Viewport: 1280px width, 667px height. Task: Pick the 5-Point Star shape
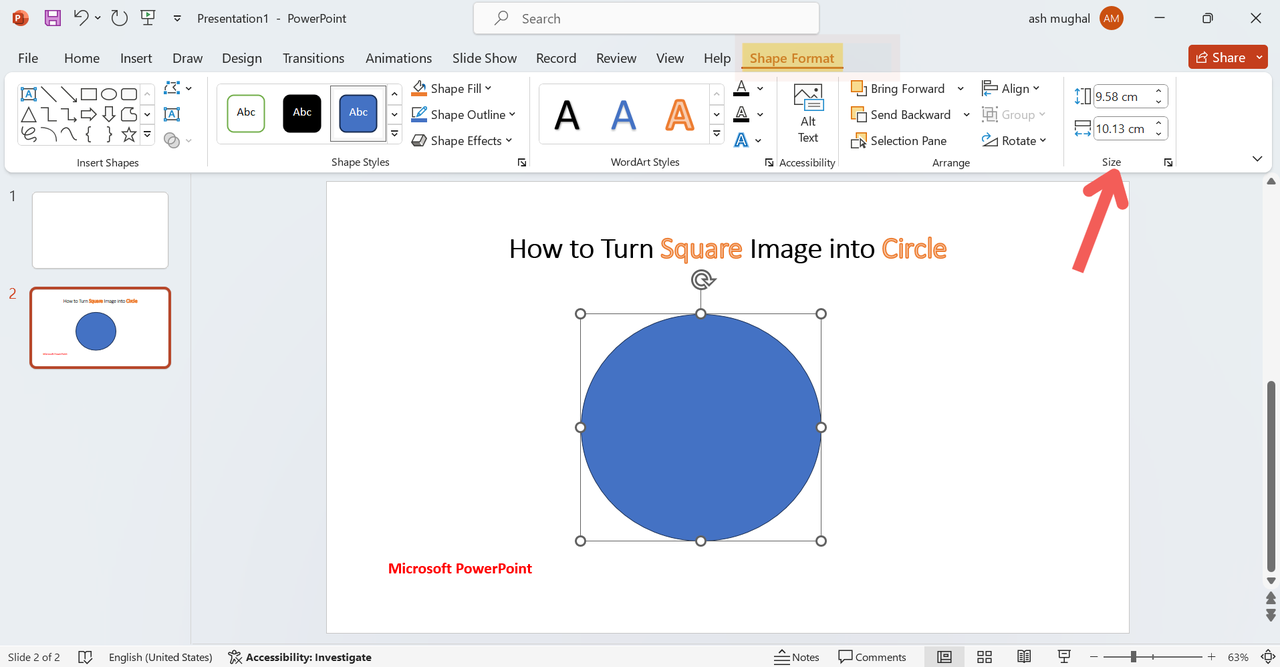point(129,134)
